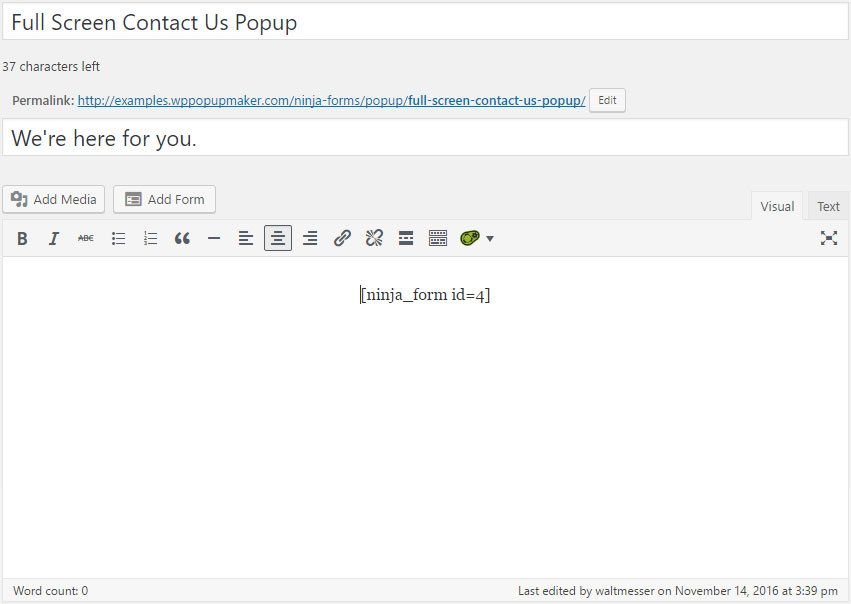This screenshot has height=604, width=851.
Task: Click the Add Form button
Action: (164, 199)
